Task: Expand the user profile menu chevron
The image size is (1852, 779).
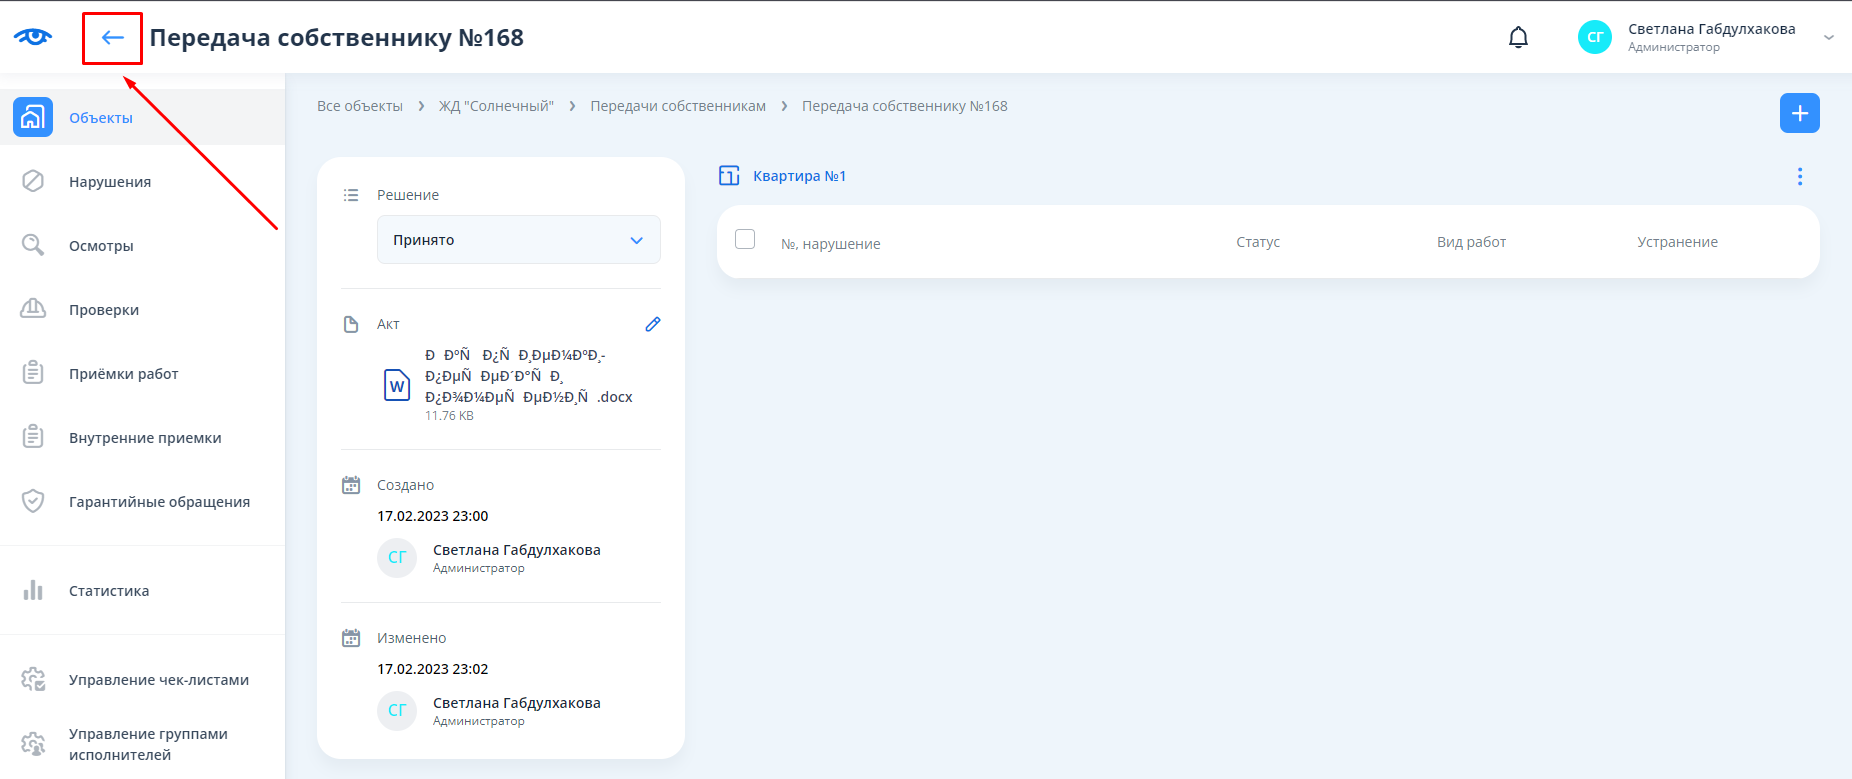Action: click(x=1828, y=38)
